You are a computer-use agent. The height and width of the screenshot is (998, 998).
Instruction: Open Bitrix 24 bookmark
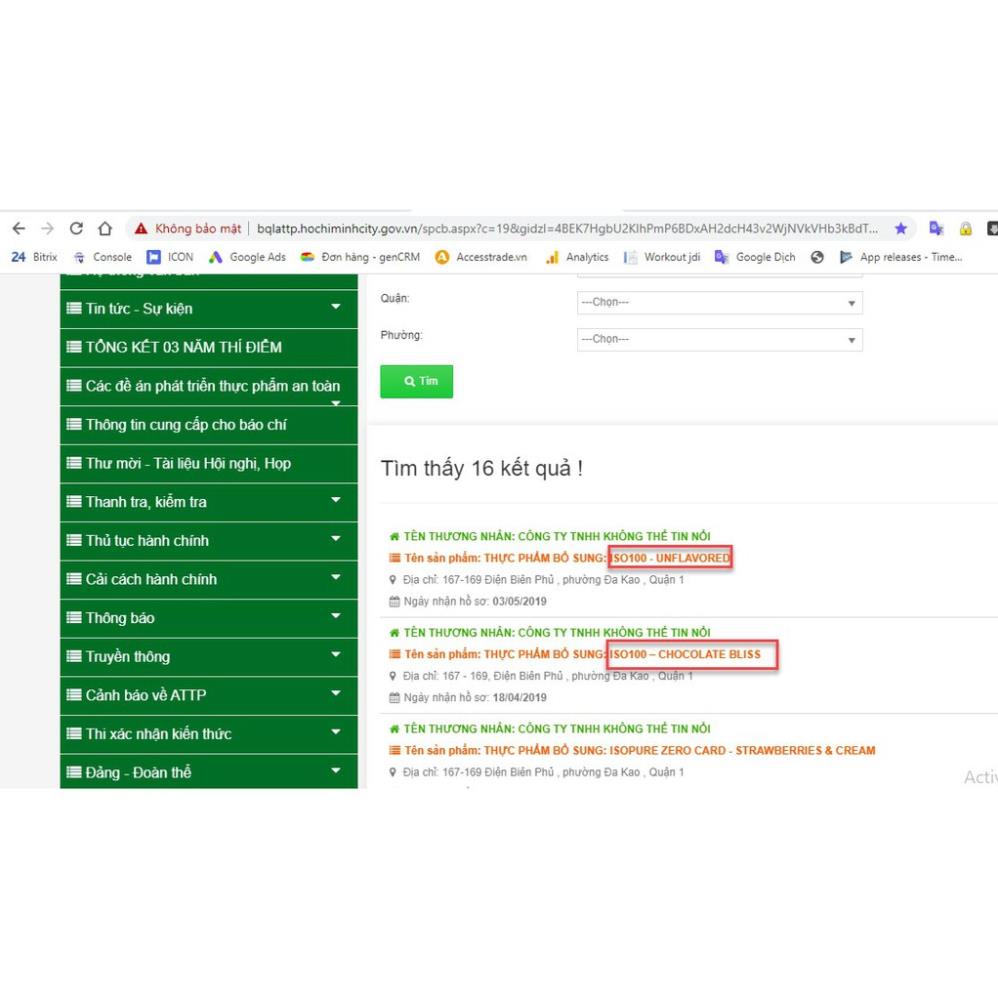(x=34, y=257)
